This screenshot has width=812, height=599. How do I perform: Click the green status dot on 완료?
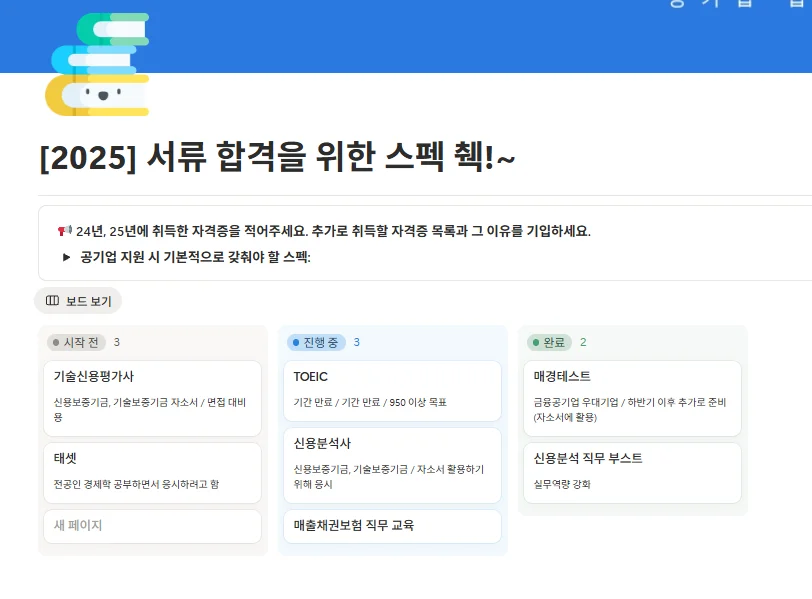click(537, 341)
